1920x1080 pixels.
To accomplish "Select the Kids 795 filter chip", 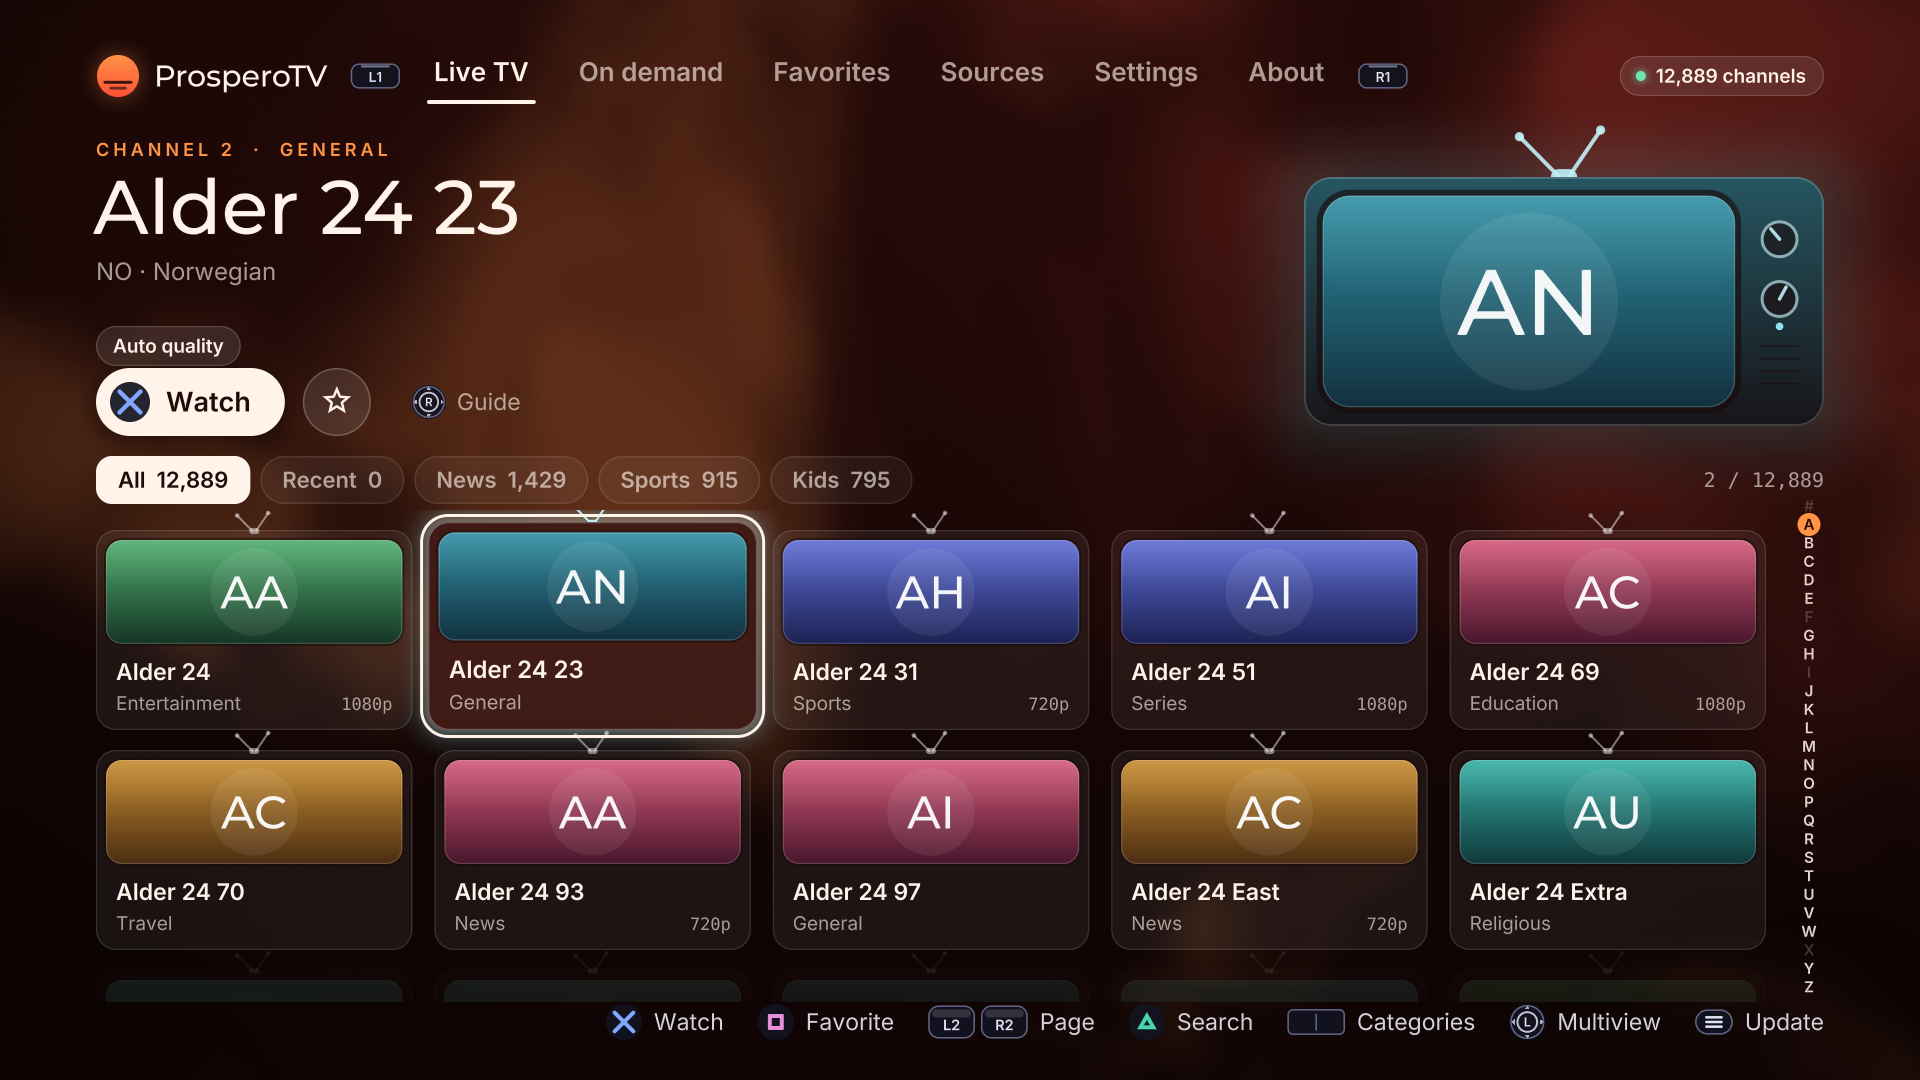I will point(841,480).
